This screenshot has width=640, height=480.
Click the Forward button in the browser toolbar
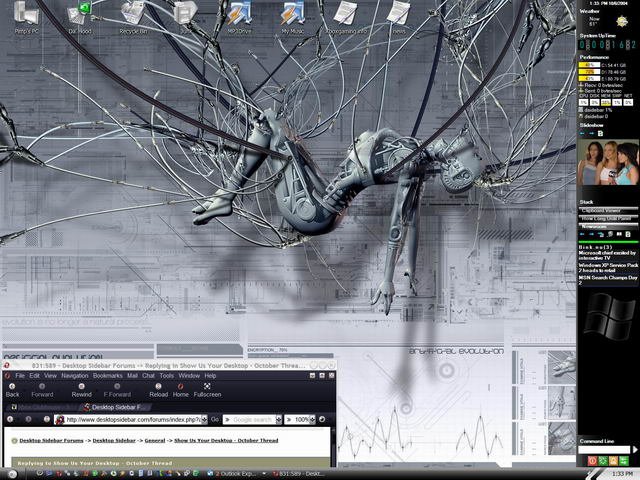click(x=42, y=390)
